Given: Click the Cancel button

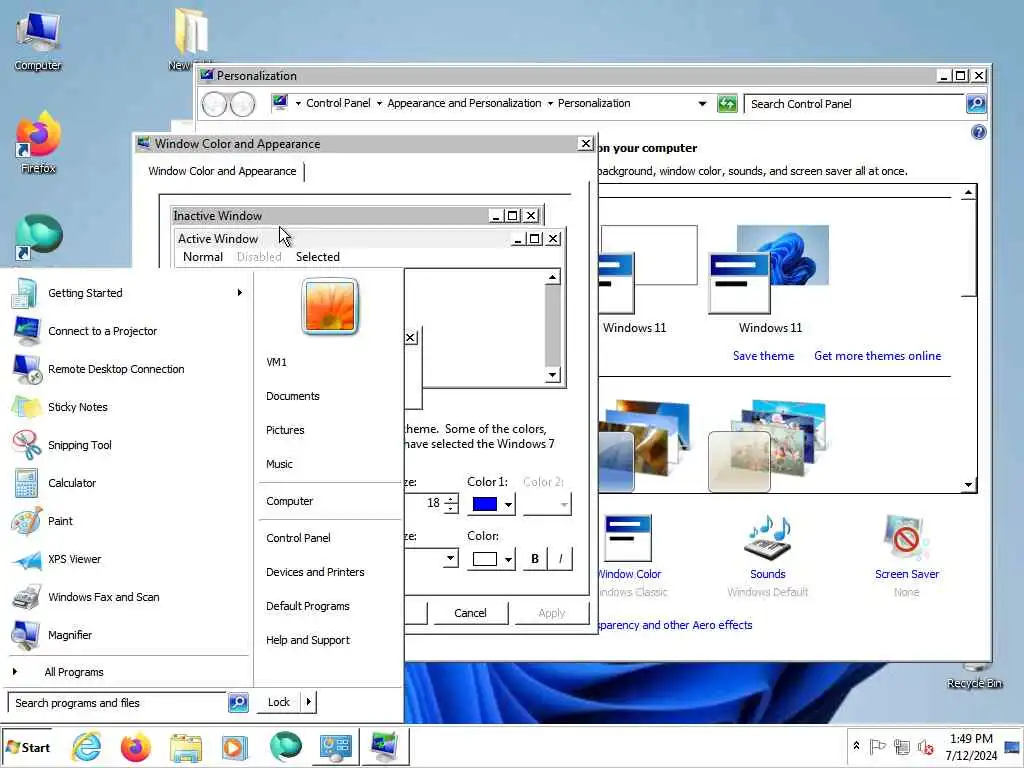Looking at the screenshot, I should coord(470,613).
